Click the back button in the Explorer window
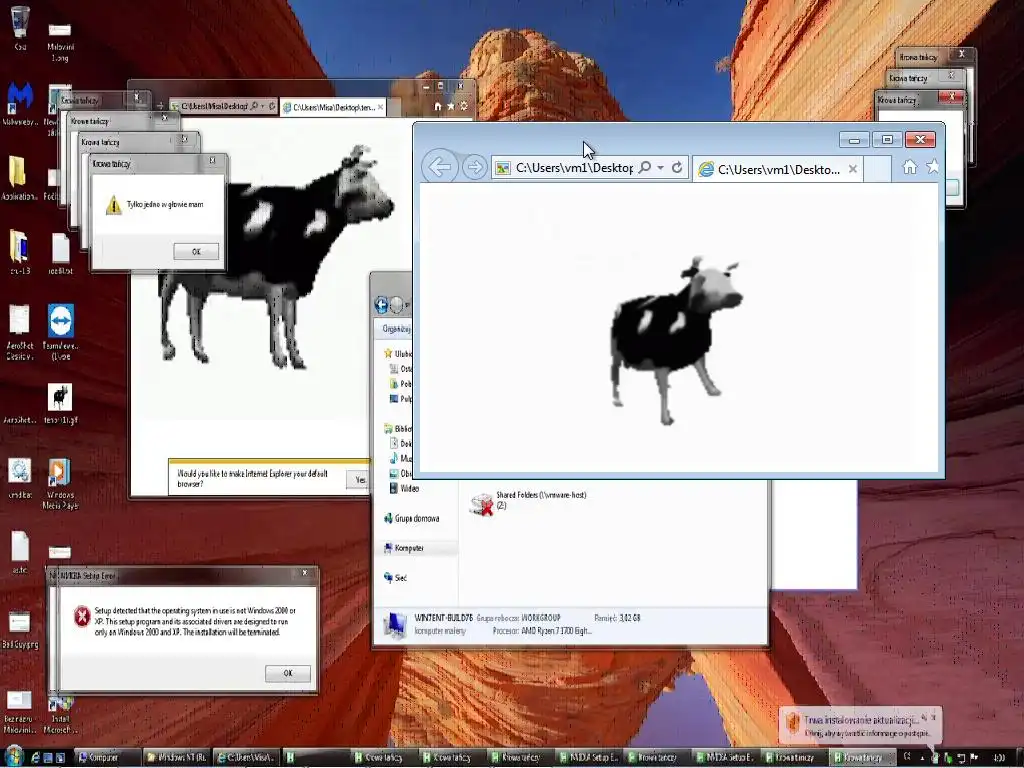Viewport: 1024px width, 768px height. (381, 304)
